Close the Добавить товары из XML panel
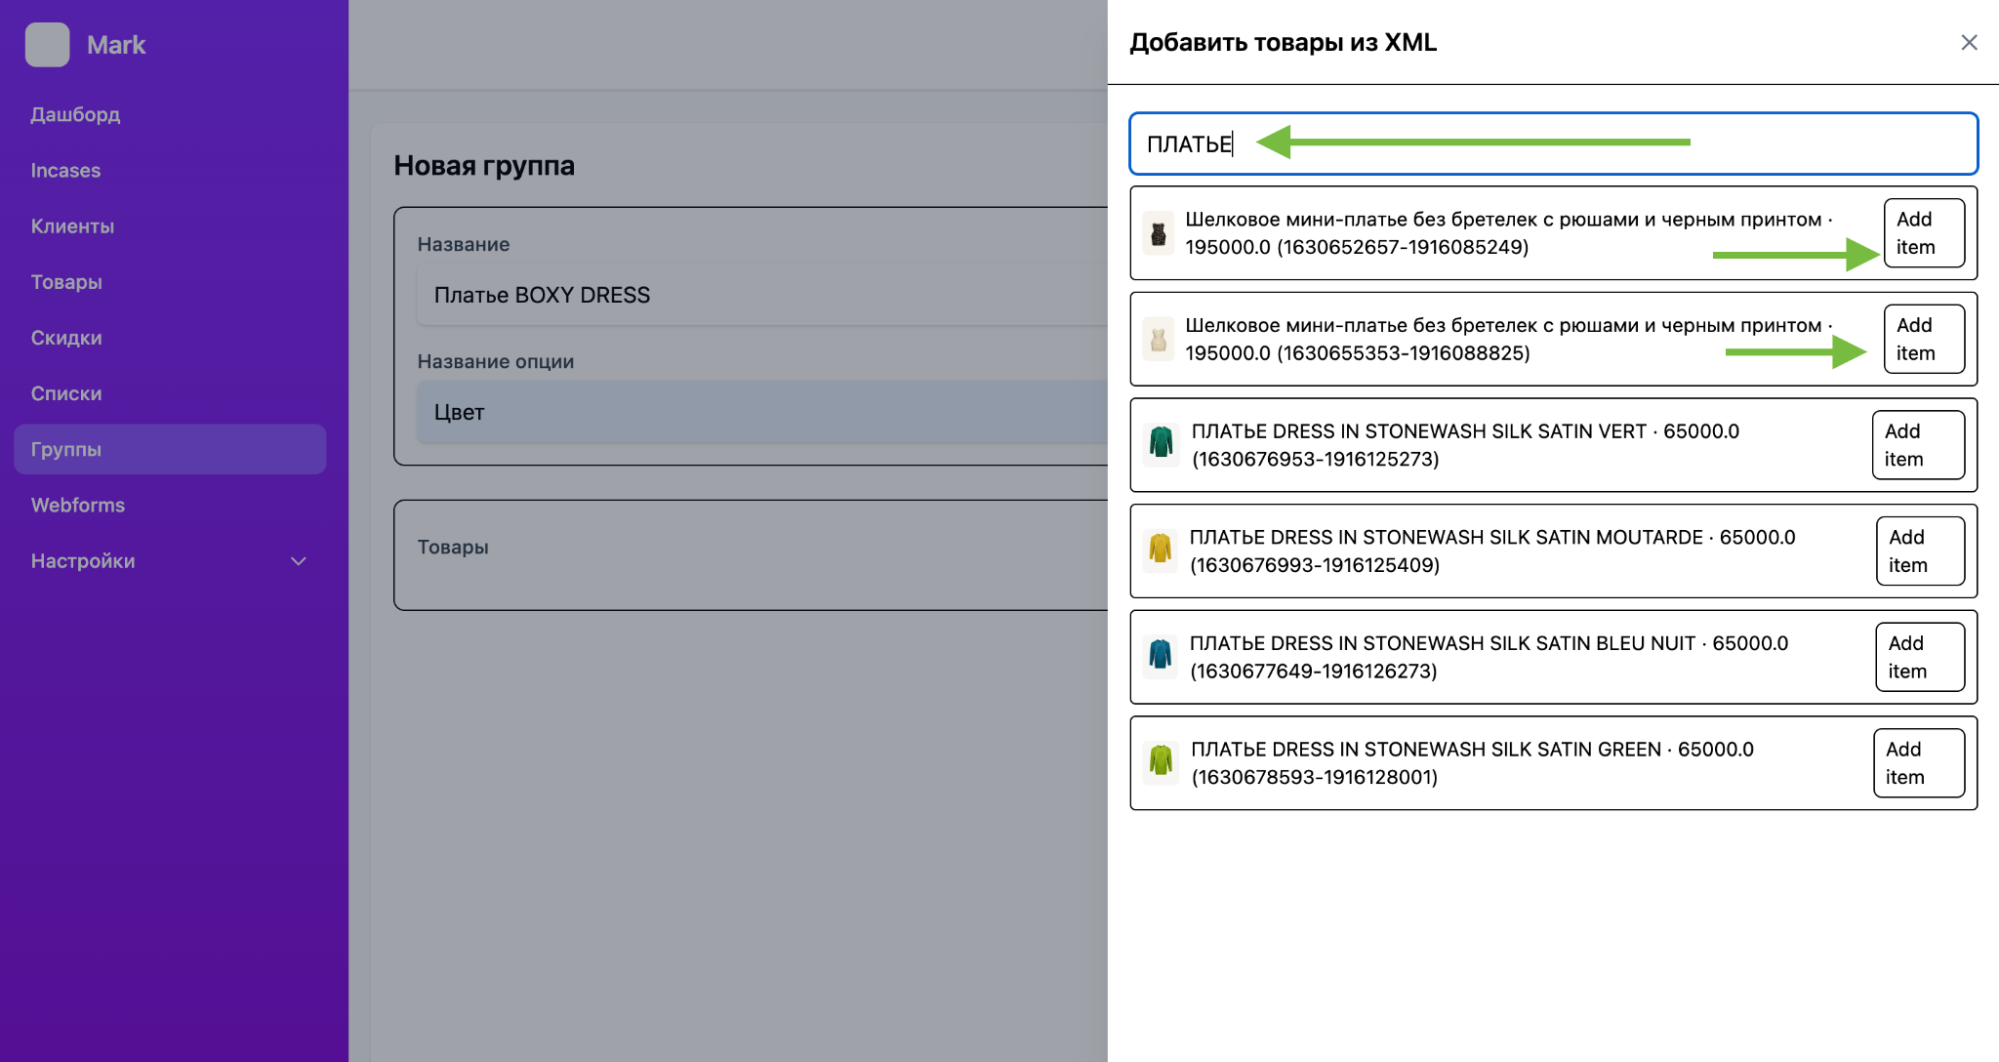This screenshot has height=1062, width=1999. tap(1968, 42)
